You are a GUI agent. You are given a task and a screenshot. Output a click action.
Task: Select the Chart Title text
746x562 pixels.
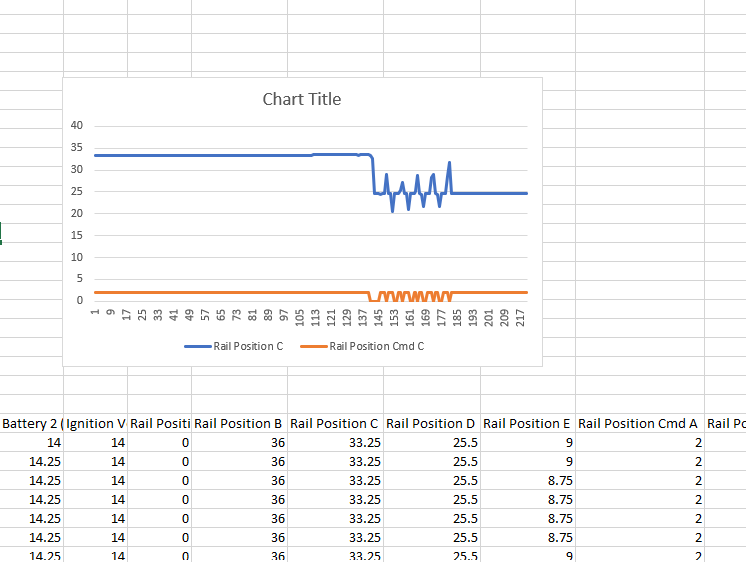pyautogui.click(x=301, y=99)
